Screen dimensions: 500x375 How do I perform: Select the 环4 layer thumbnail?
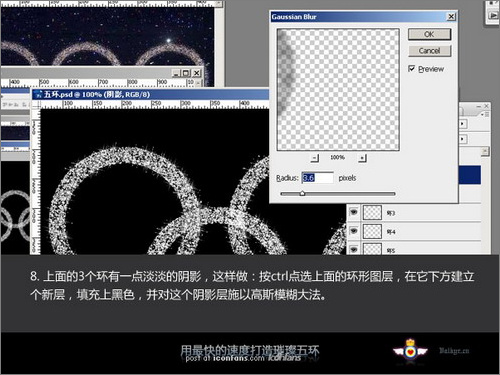click(x=372, y=231)
